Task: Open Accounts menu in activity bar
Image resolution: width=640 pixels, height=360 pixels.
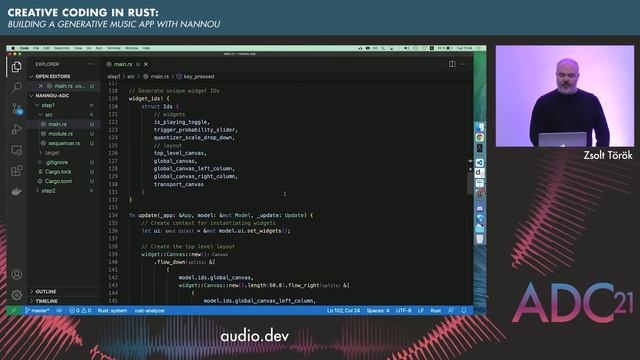Action: coord(16,274)
